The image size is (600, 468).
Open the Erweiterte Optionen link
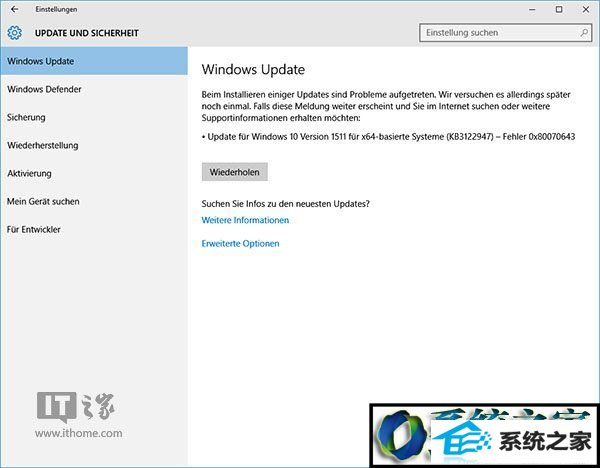tap(240, 243)
